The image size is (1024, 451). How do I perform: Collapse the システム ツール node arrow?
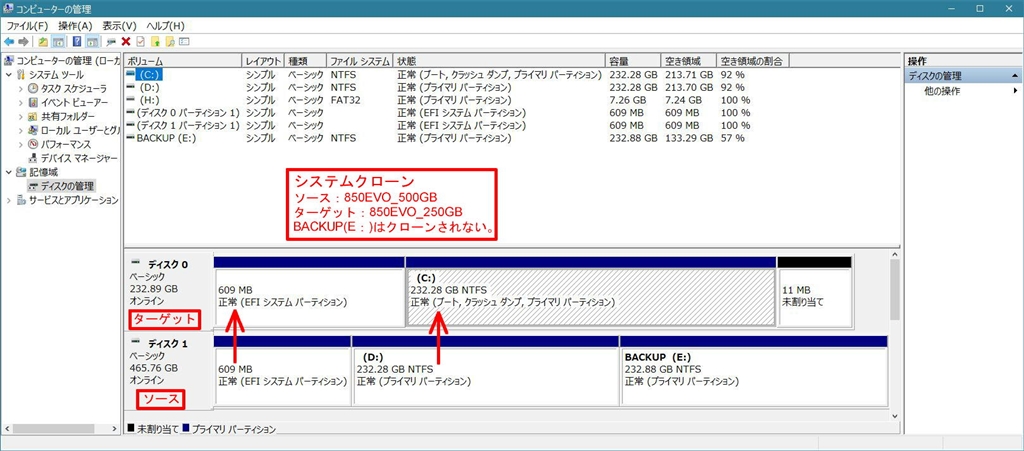[8, 75]
